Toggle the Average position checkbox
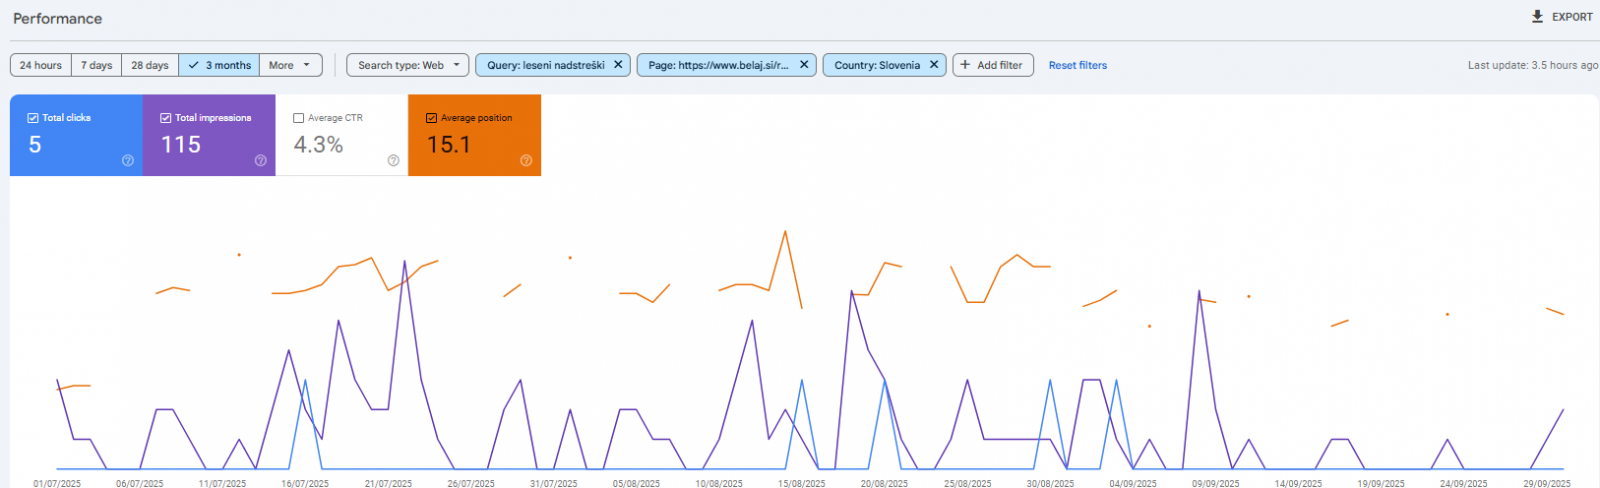This screenshot has width=1600, height=488. [x=432, y=118]
